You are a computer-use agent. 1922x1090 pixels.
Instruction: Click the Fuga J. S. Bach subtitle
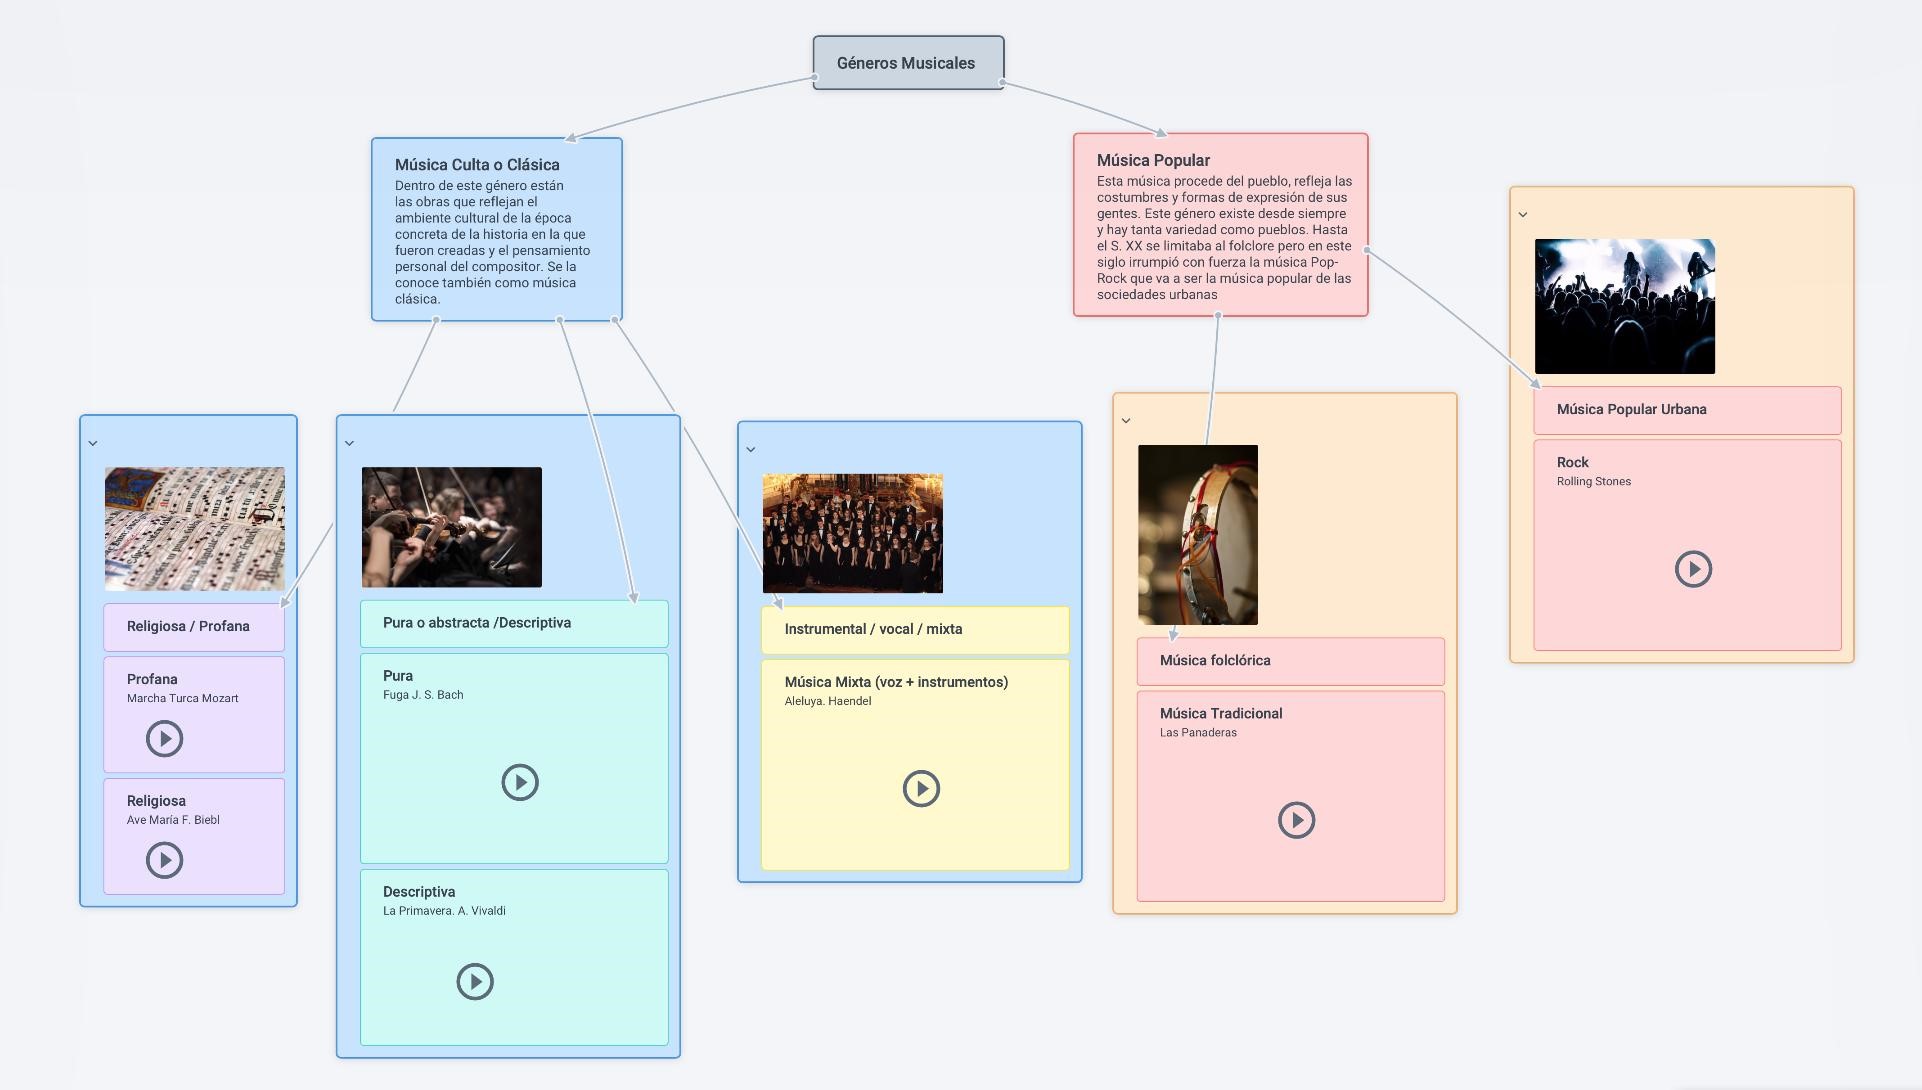tap(423, 695)
